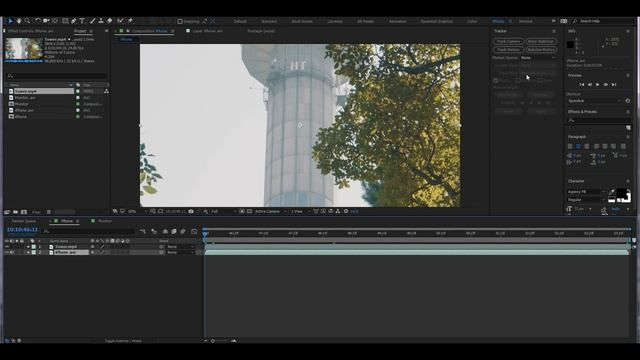Select the Pen tool
This screenshot has height=360, width=640.
(73, 21)
